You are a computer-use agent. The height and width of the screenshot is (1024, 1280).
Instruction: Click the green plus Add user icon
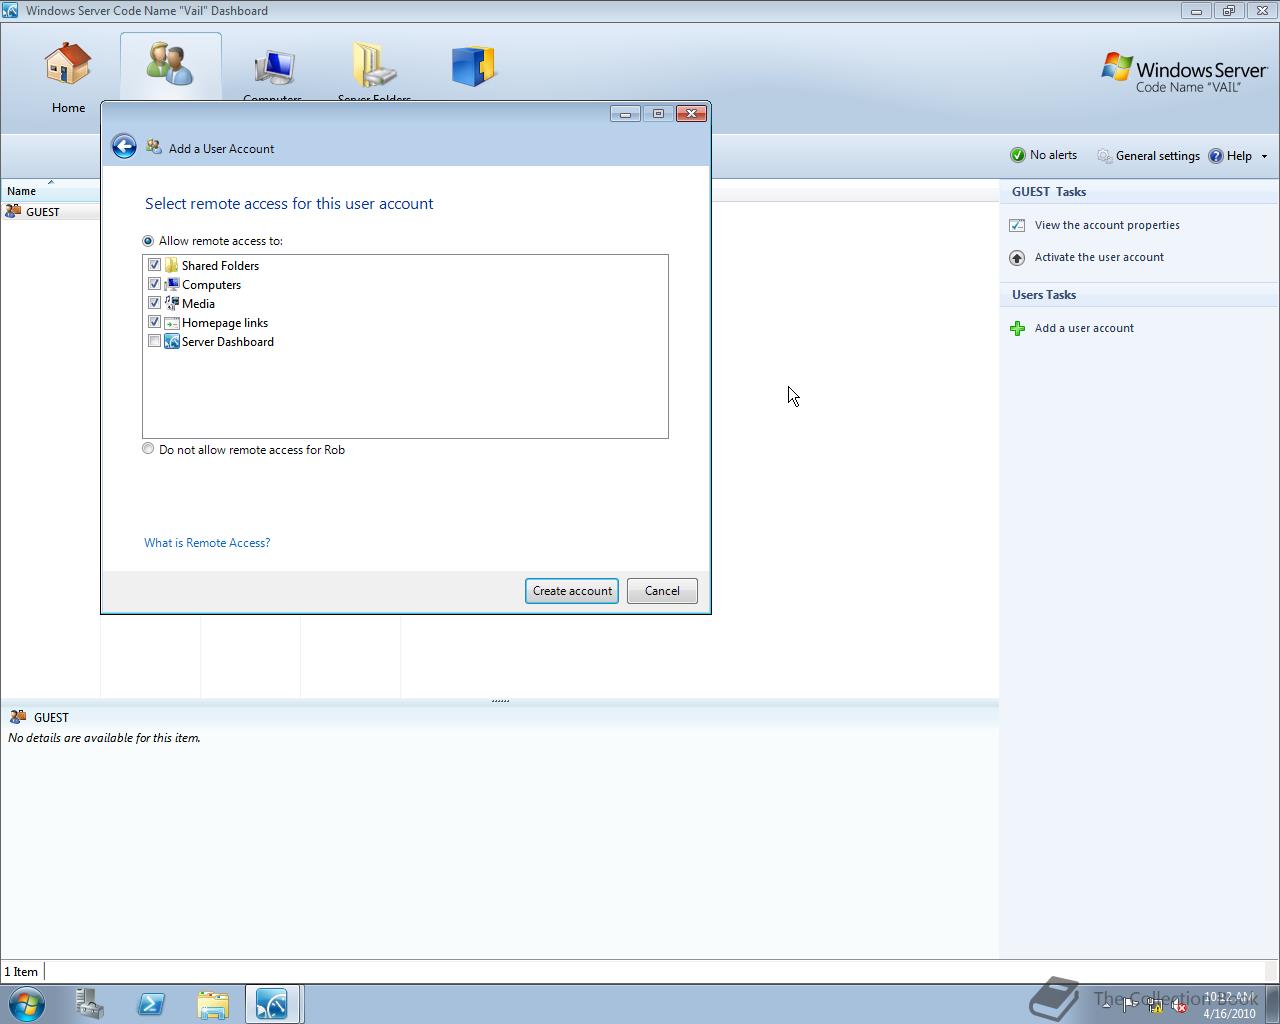tap(1017, 328)
